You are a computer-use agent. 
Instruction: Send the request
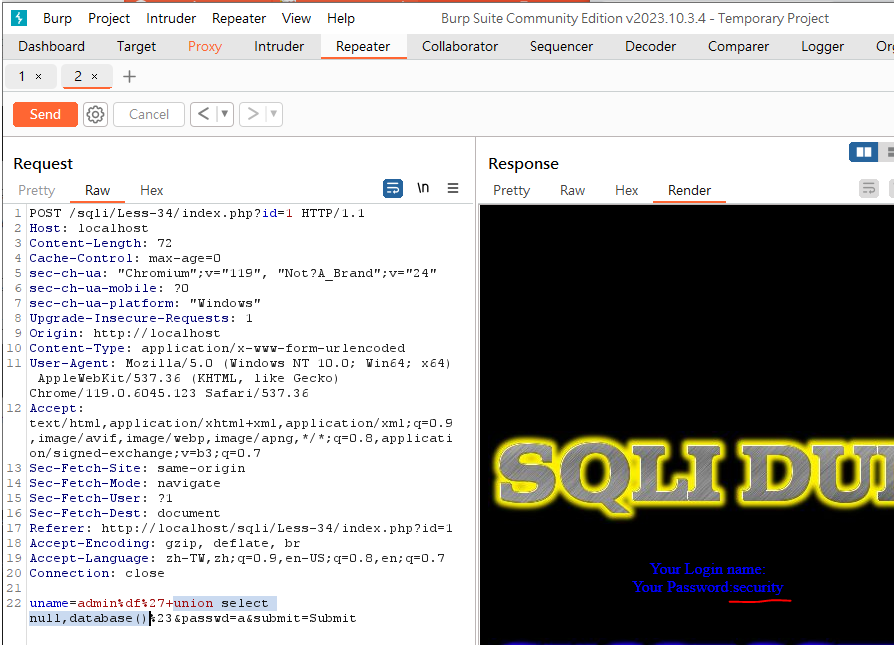(x=45, y=115)
